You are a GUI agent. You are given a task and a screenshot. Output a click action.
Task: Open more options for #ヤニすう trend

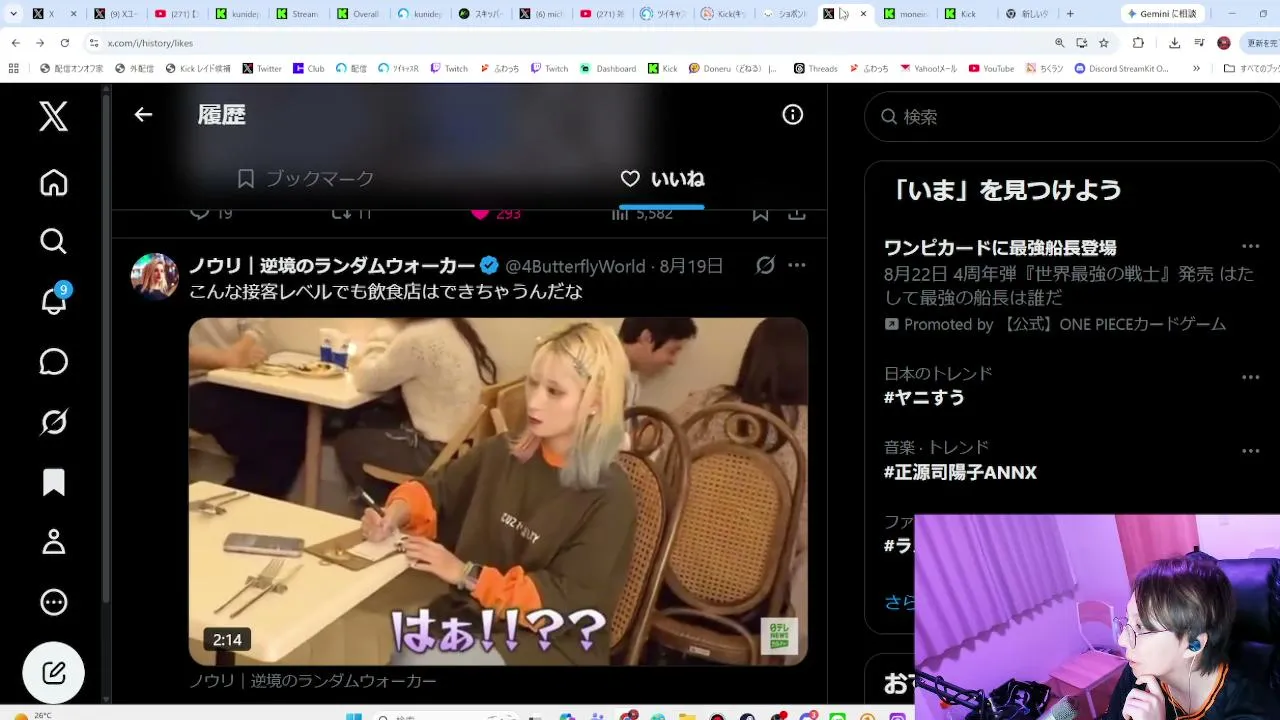(x=1251, y=377)
